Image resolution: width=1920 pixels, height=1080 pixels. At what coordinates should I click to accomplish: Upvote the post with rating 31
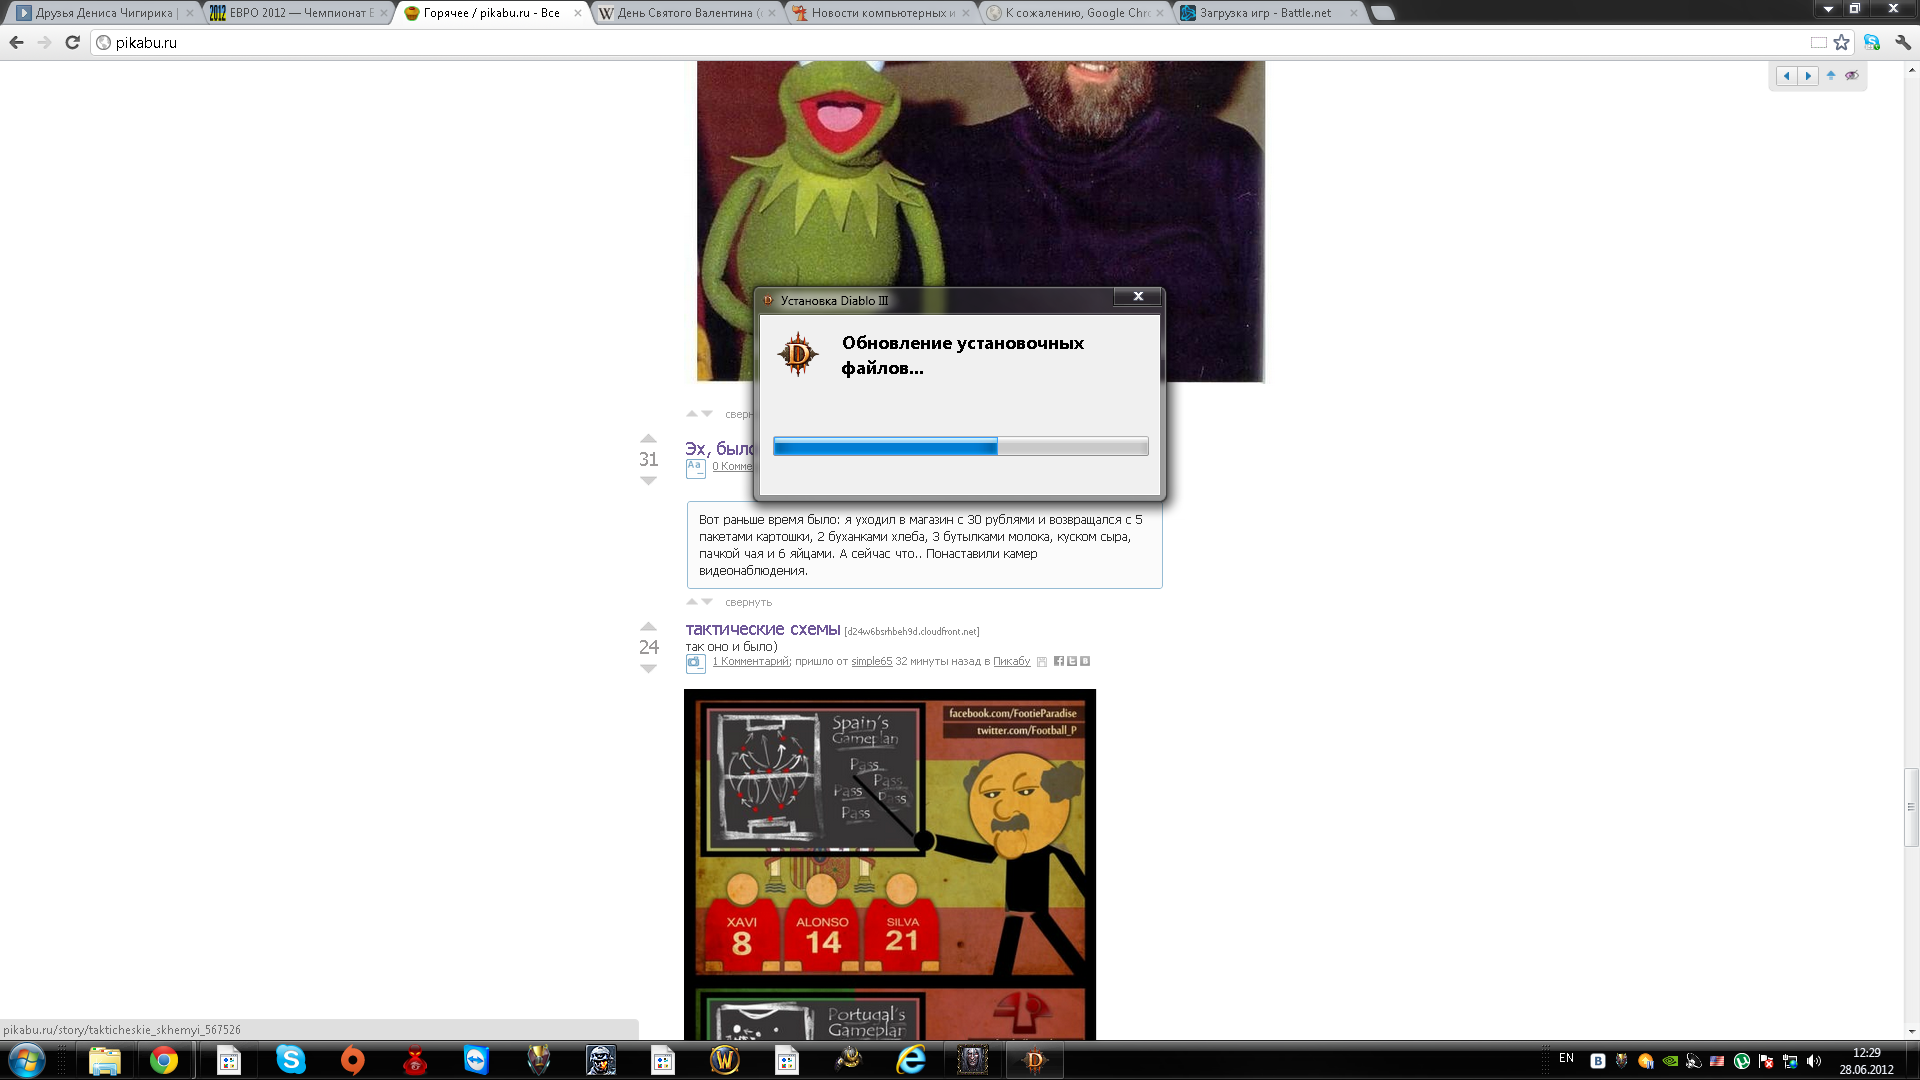pos(648,439)
